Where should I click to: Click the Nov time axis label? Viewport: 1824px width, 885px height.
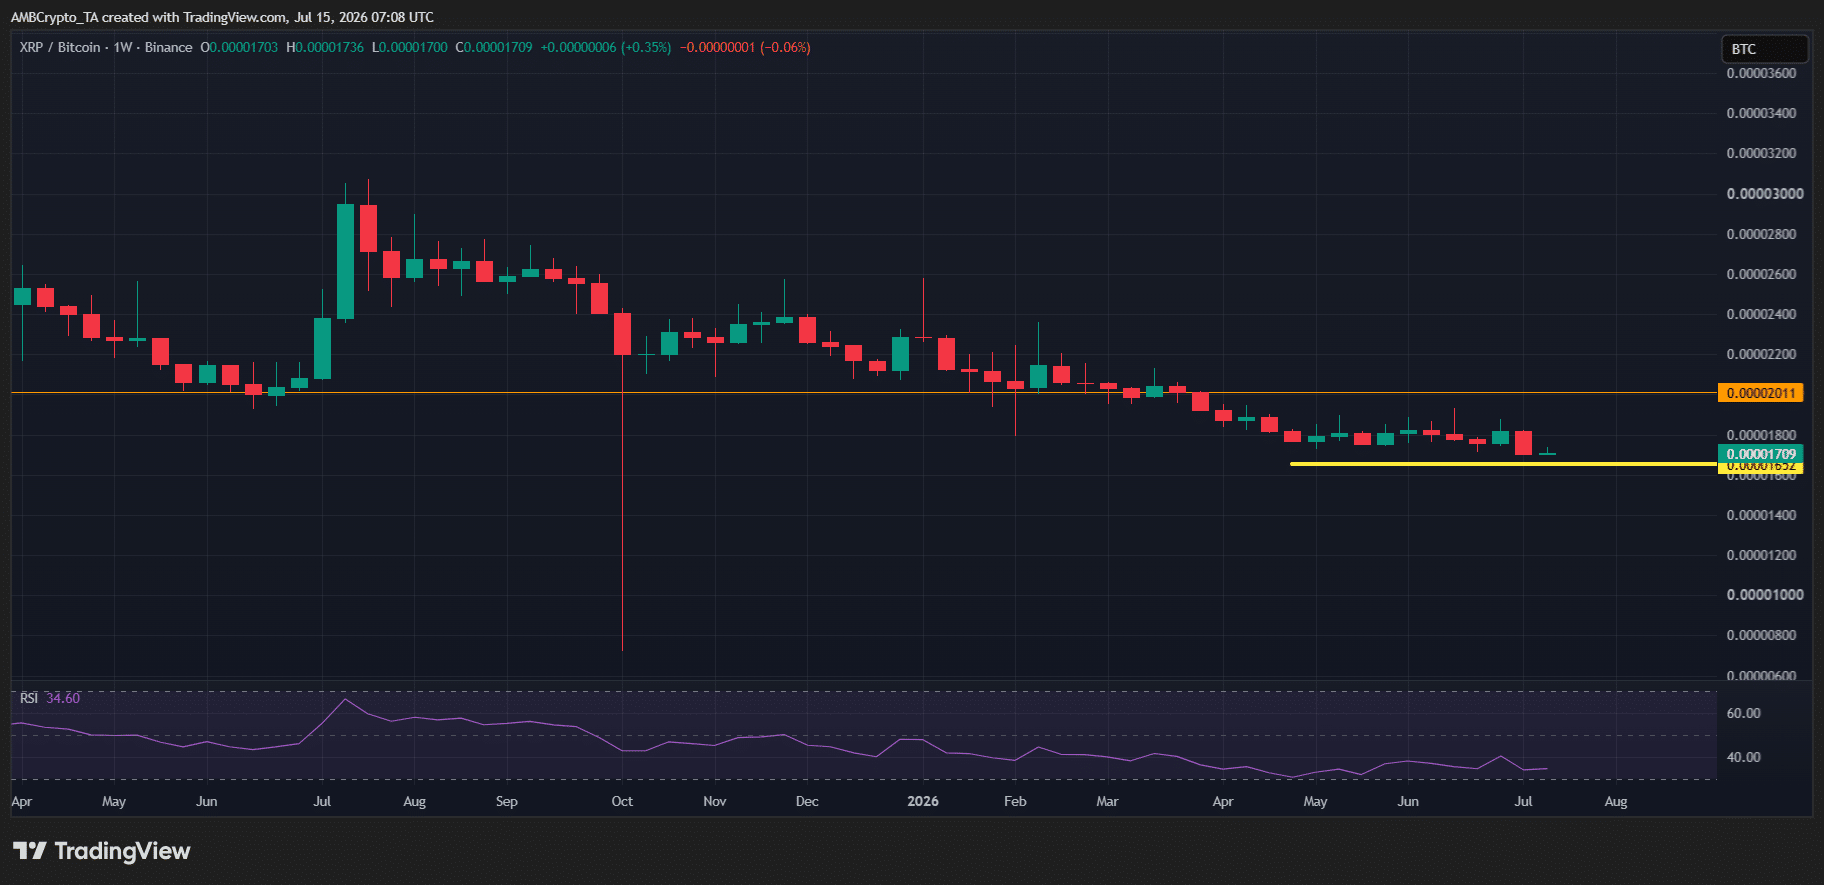[x=715, y=801]
